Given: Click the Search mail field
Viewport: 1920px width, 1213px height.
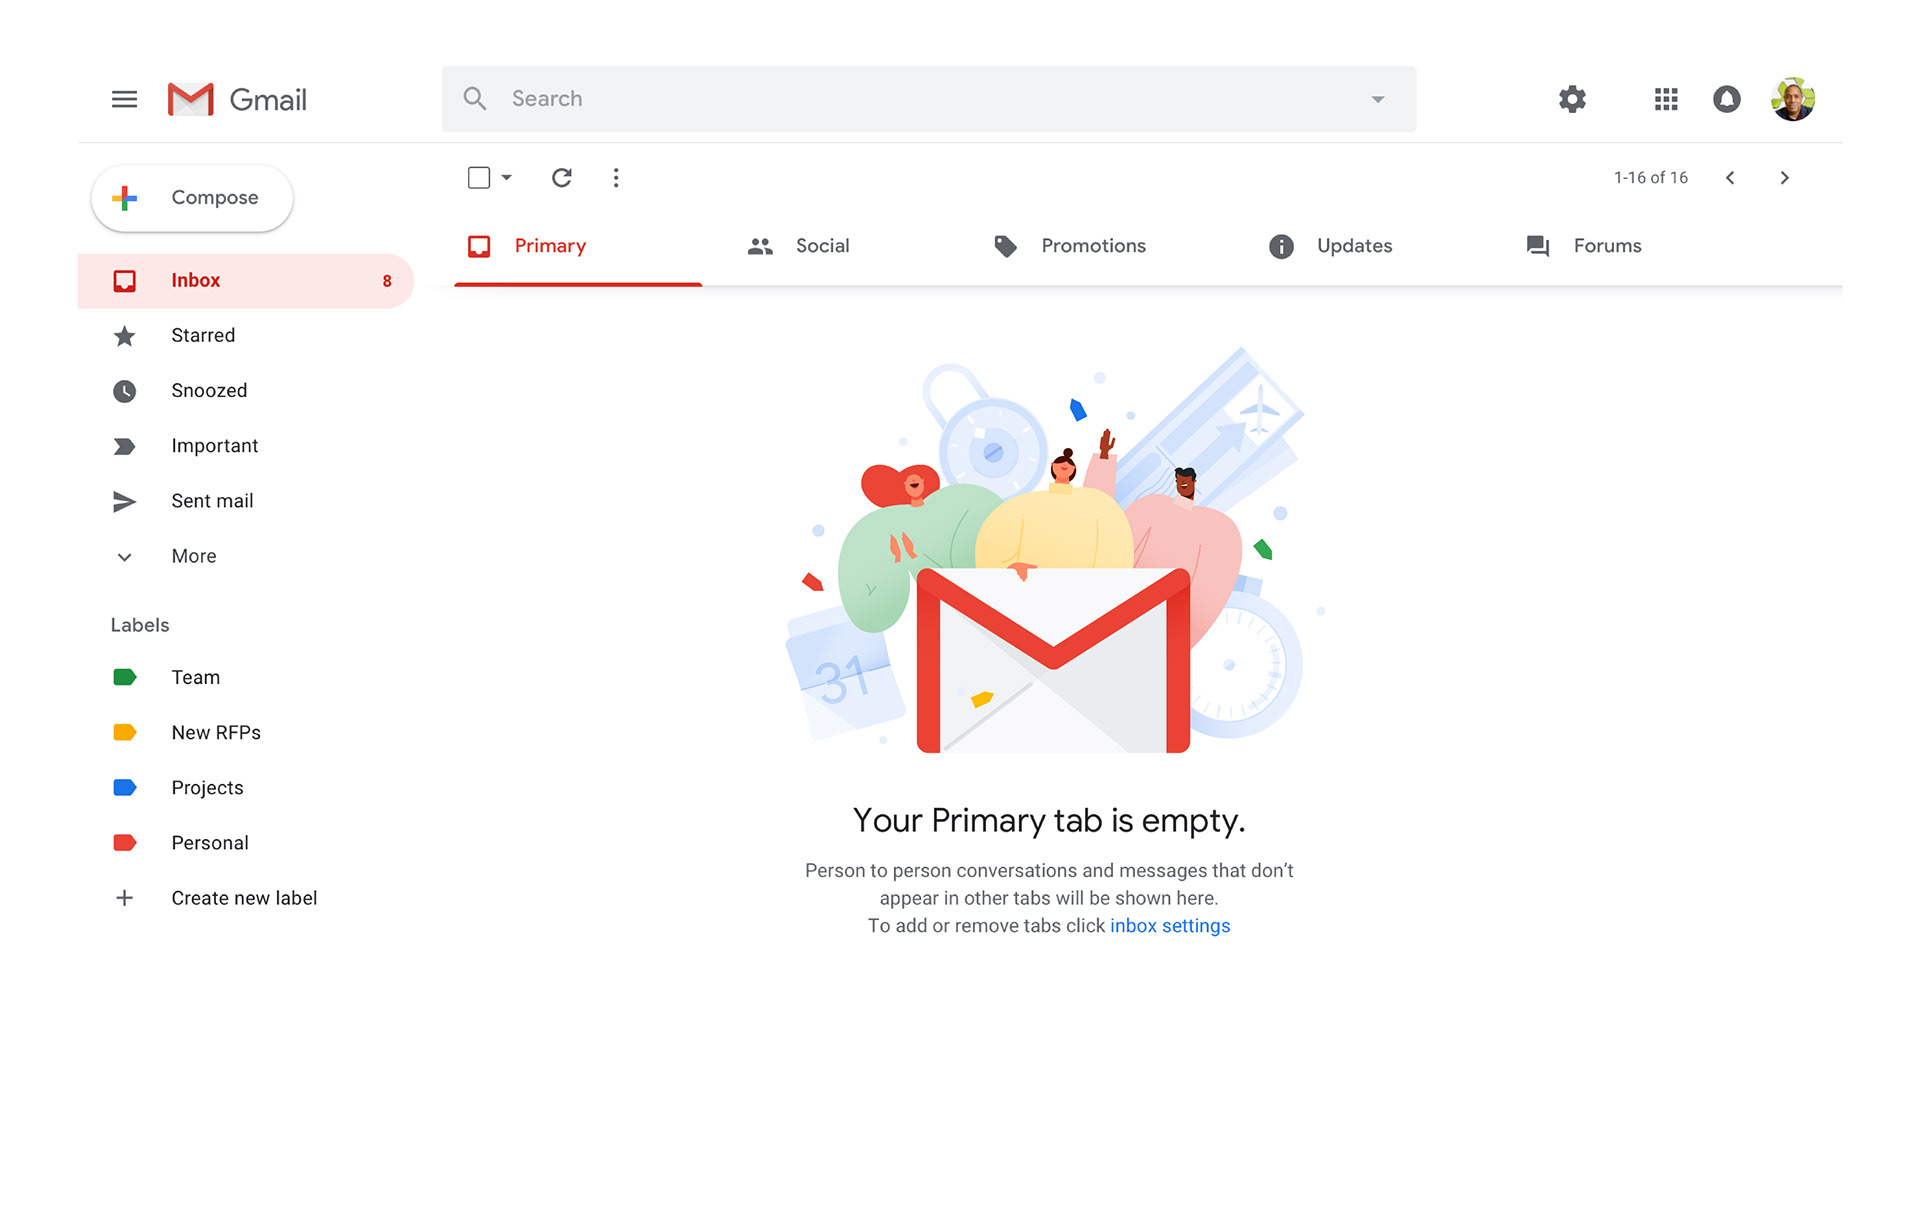Looking at the screenshot, I should point(929,99).
